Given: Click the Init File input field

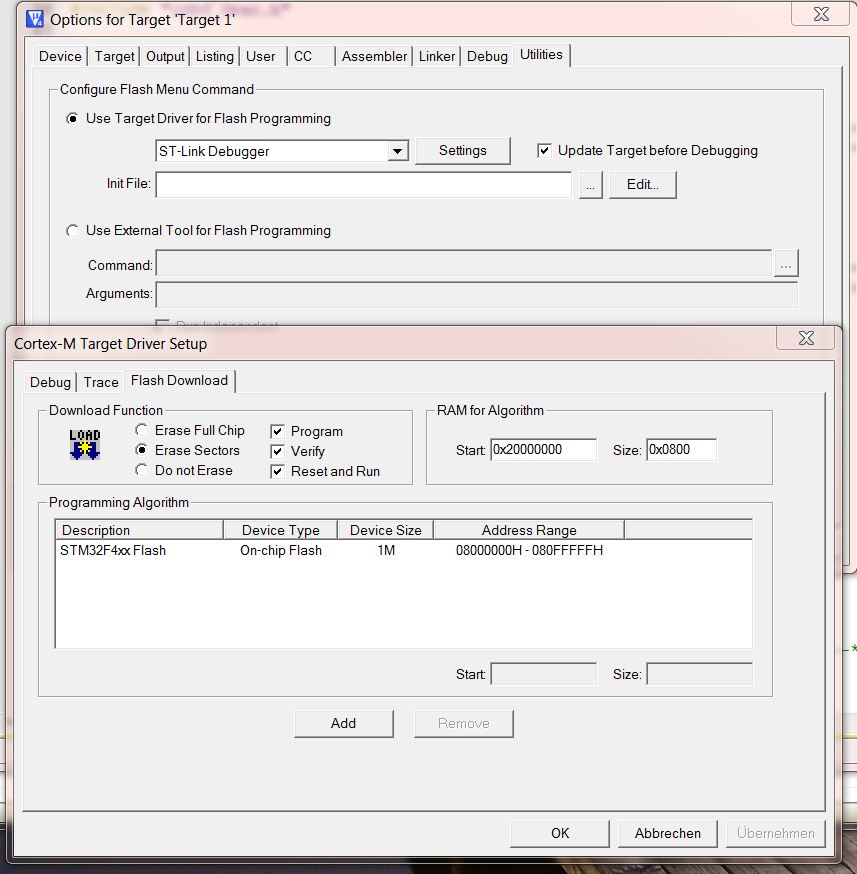Looking at the screenshot, I should tap(364, 184).
